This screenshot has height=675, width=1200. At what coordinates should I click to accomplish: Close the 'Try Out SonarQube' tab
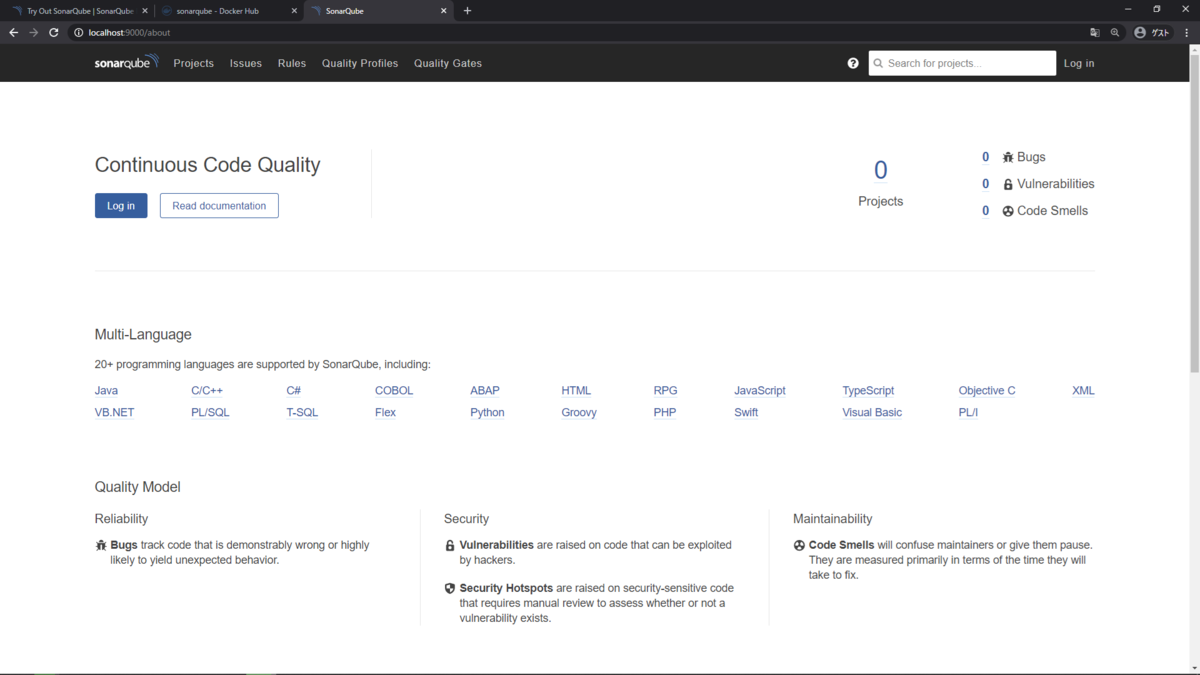coord(144,11)
